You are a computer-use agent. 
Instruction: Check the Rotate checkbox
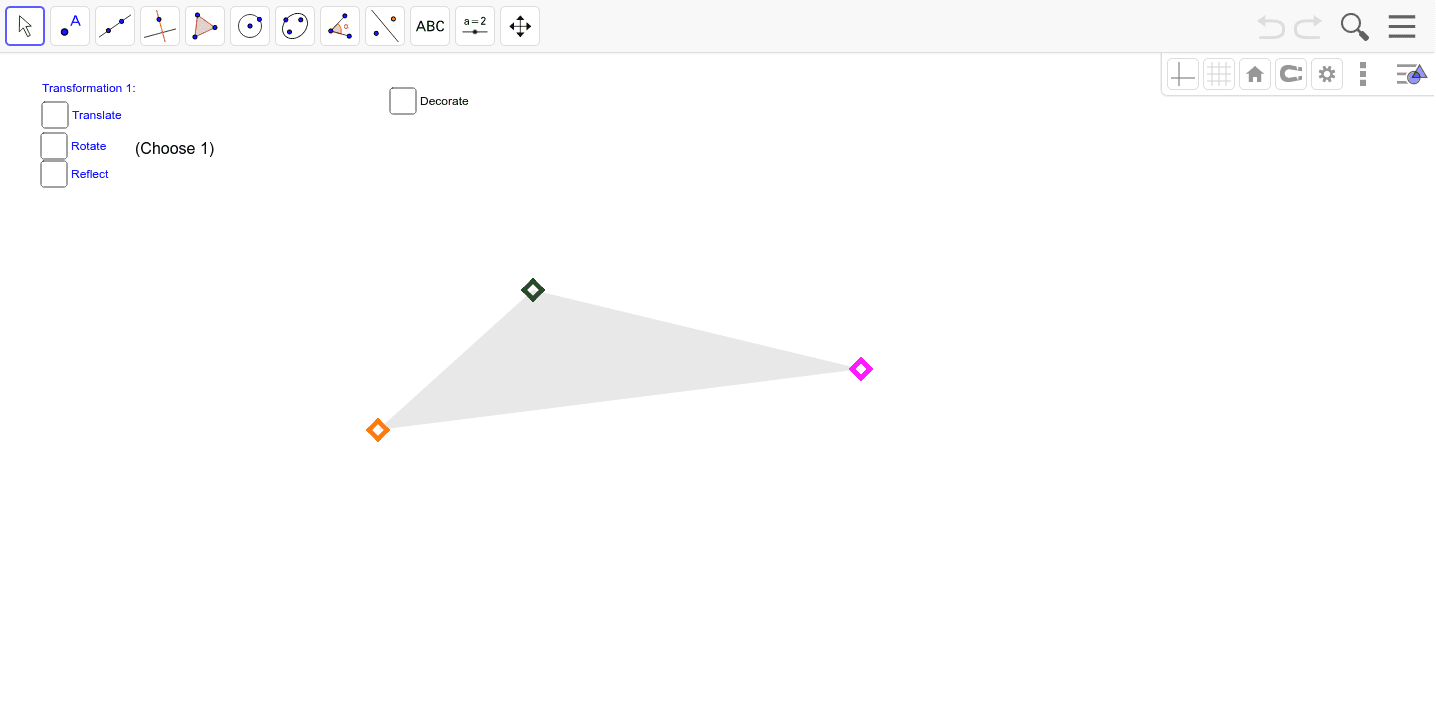click(x=54, y=146)
